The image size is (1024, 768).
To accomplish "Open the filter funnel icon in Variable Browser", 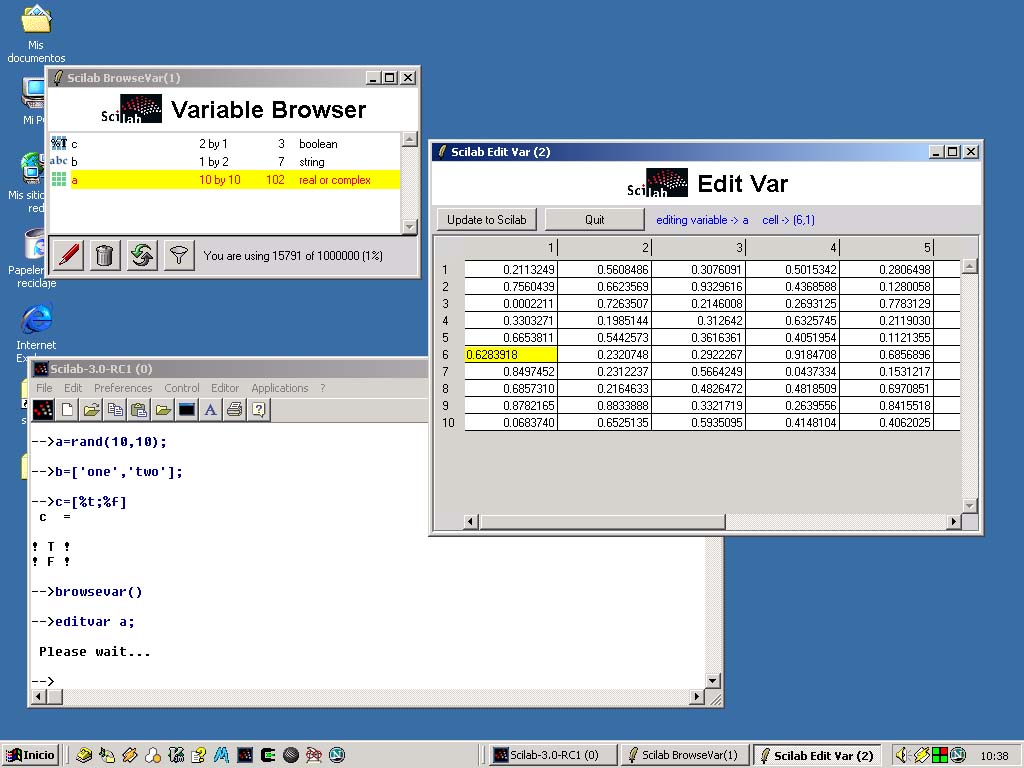I will pyautogui.click(x=178, y=255).
